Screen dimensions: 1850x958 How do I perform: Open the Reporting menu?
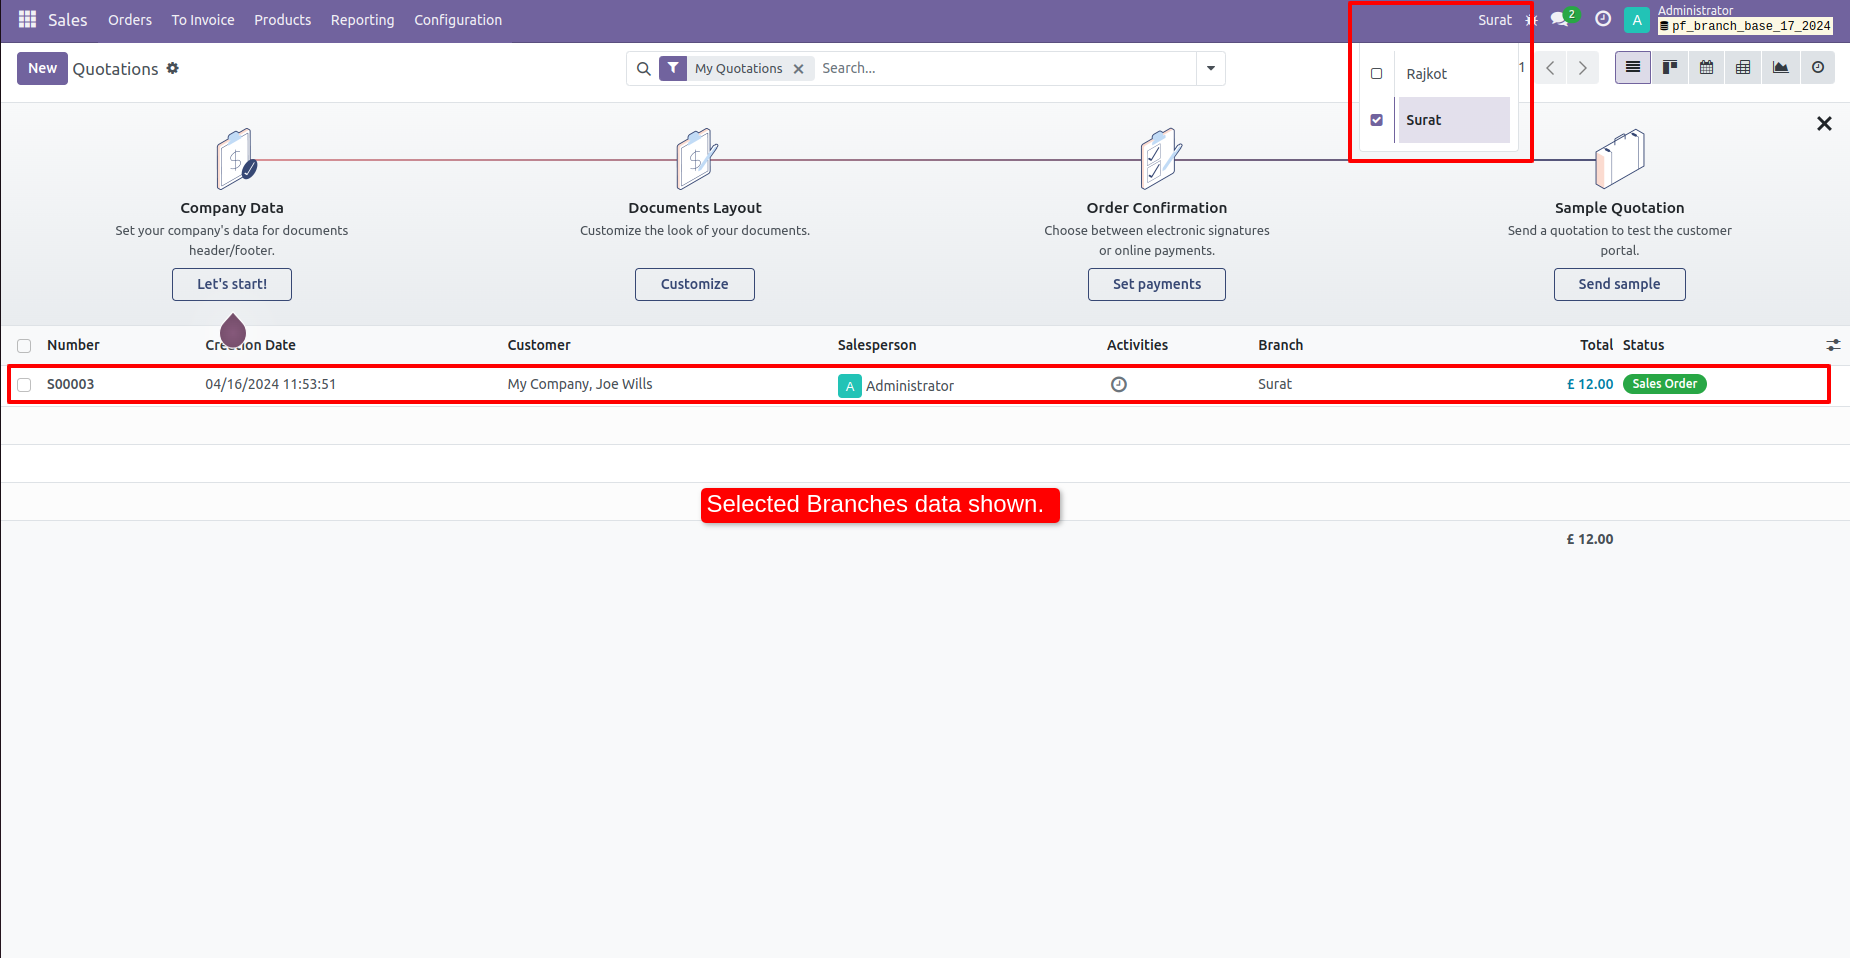(x=362, y=20)
